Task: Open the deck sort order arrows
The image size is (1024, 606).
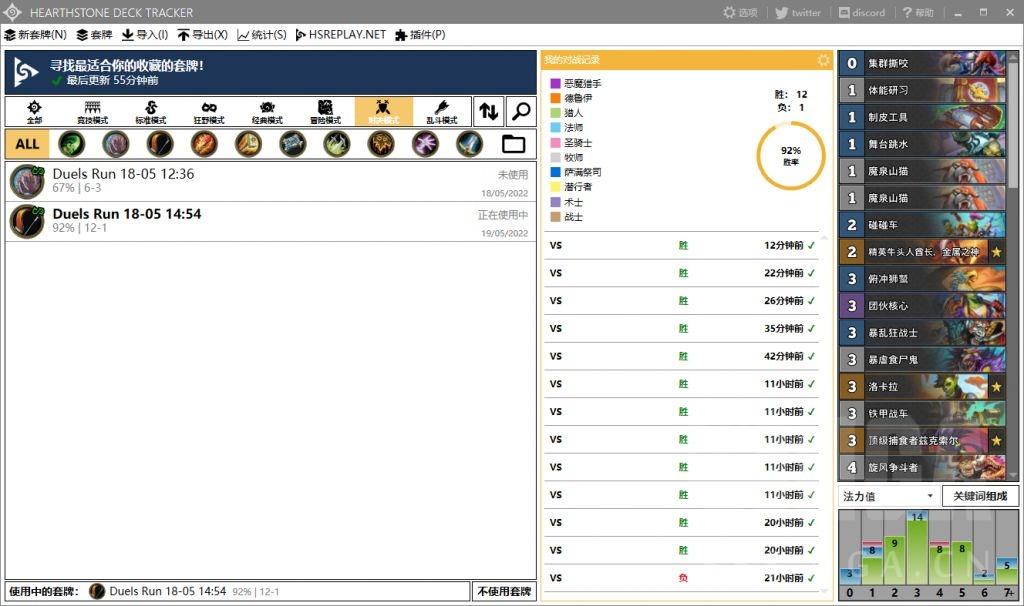Action: tap(488, 111)
